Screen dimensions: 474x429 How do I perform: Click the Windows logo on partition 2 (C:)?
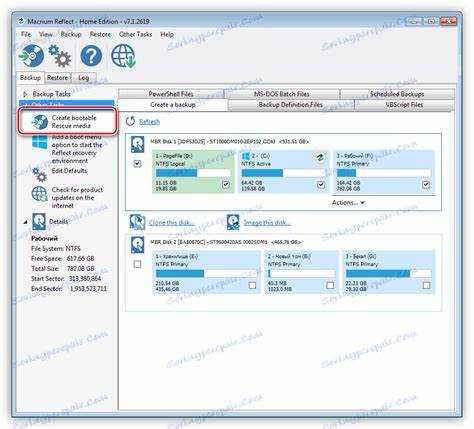click(246, 156)
